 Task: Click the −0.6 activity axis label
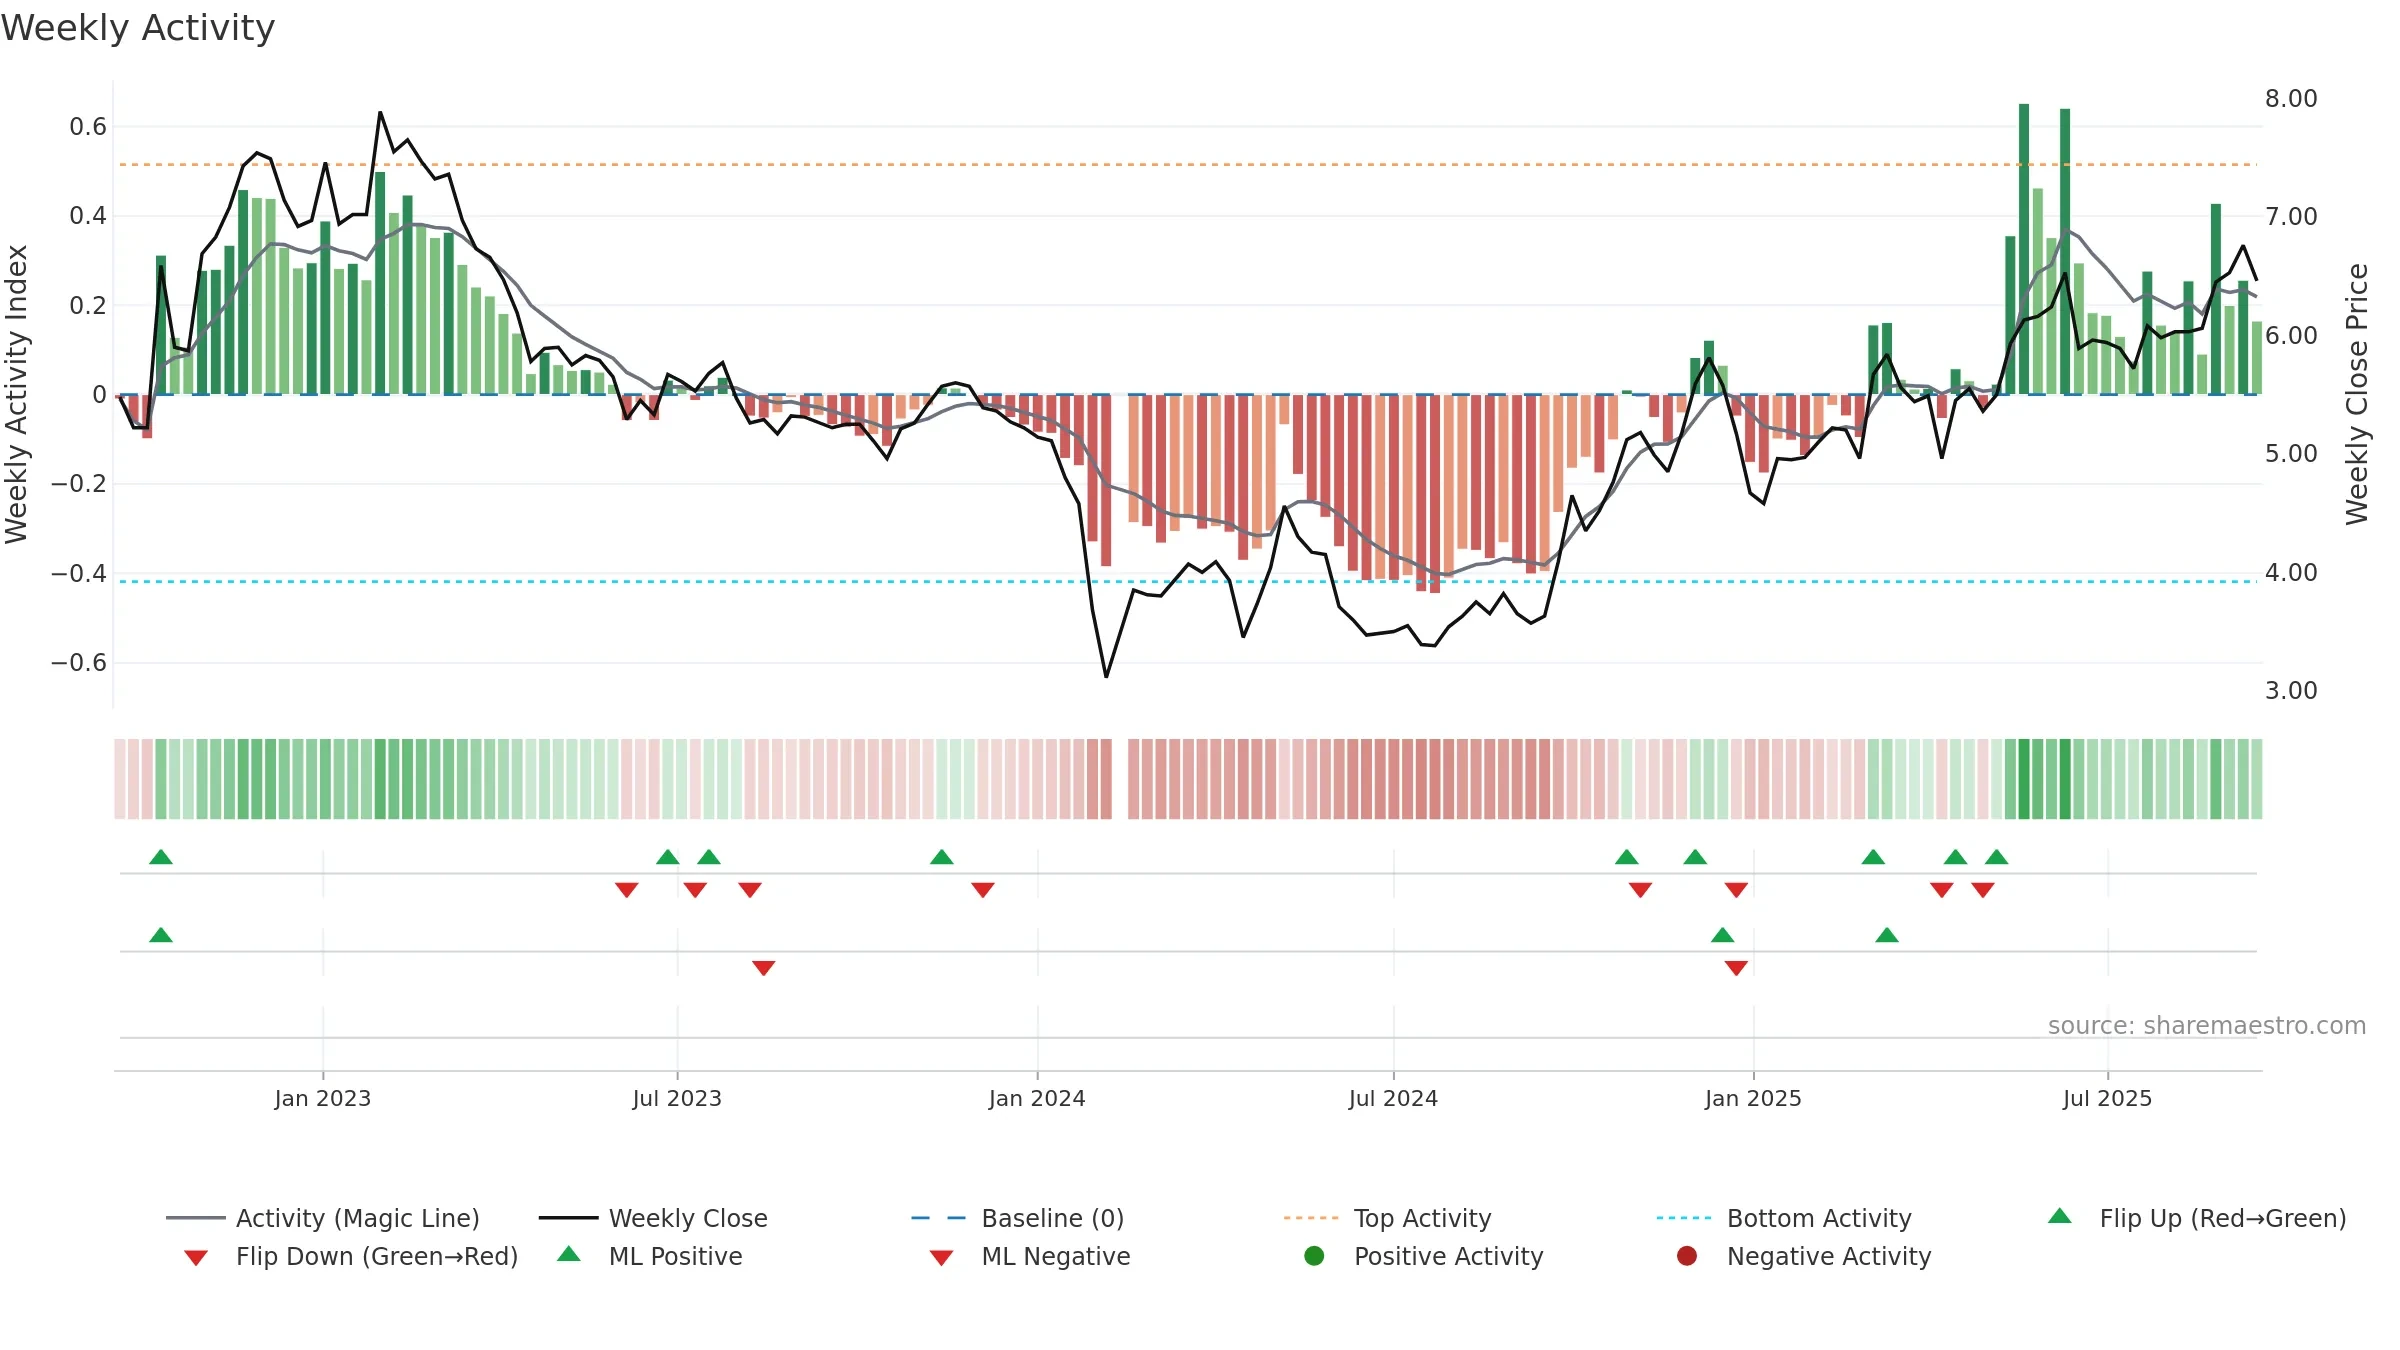[79, 663]
